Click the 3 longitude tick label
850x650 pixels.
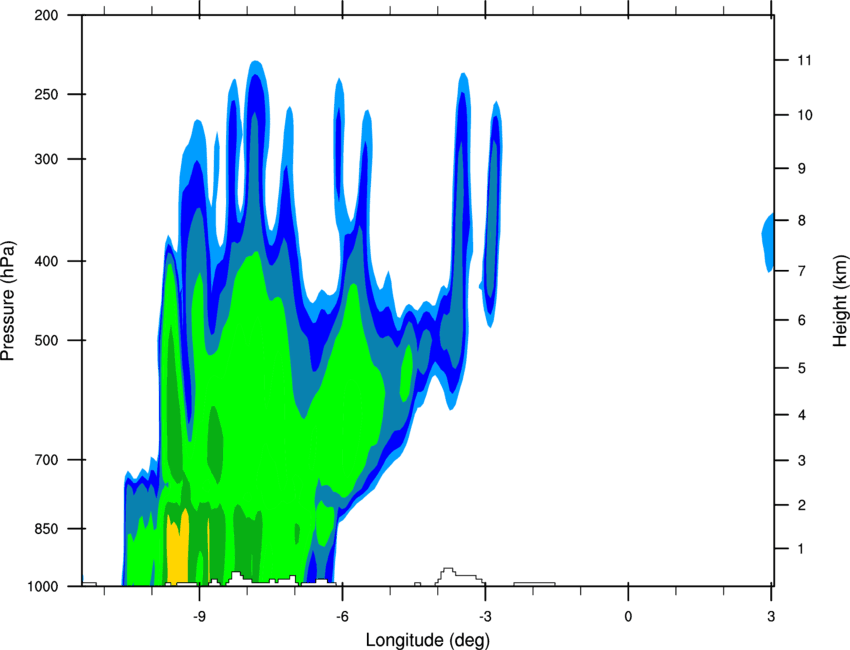point(771,617)
